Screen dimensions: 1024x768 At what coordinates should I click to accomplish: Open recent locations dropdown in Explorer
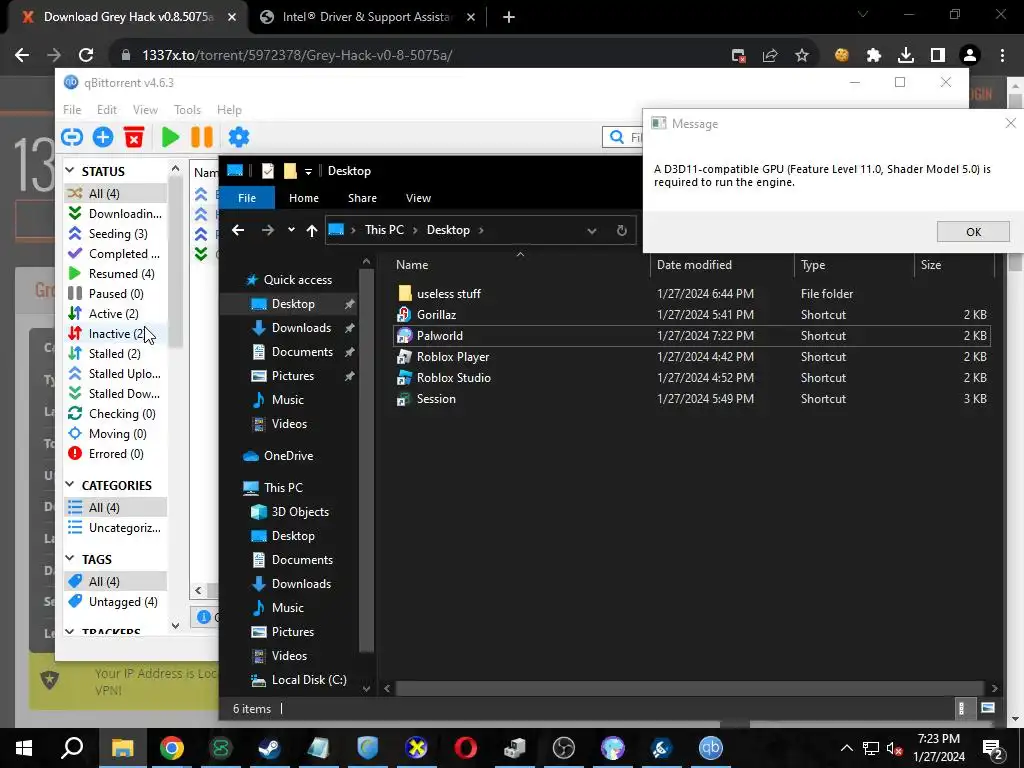pyautogui.click(x=291, y=230)
